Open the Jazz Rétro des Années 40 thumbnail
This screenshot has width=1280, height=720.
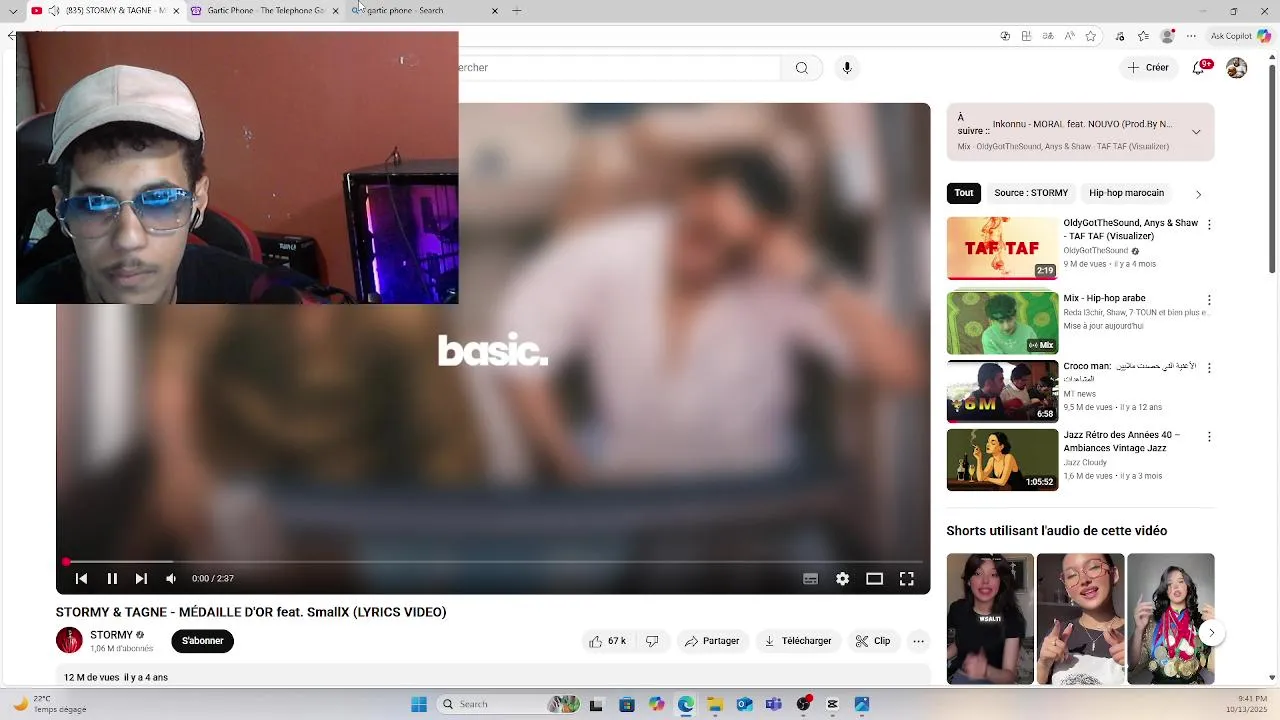coord(1002,460)
